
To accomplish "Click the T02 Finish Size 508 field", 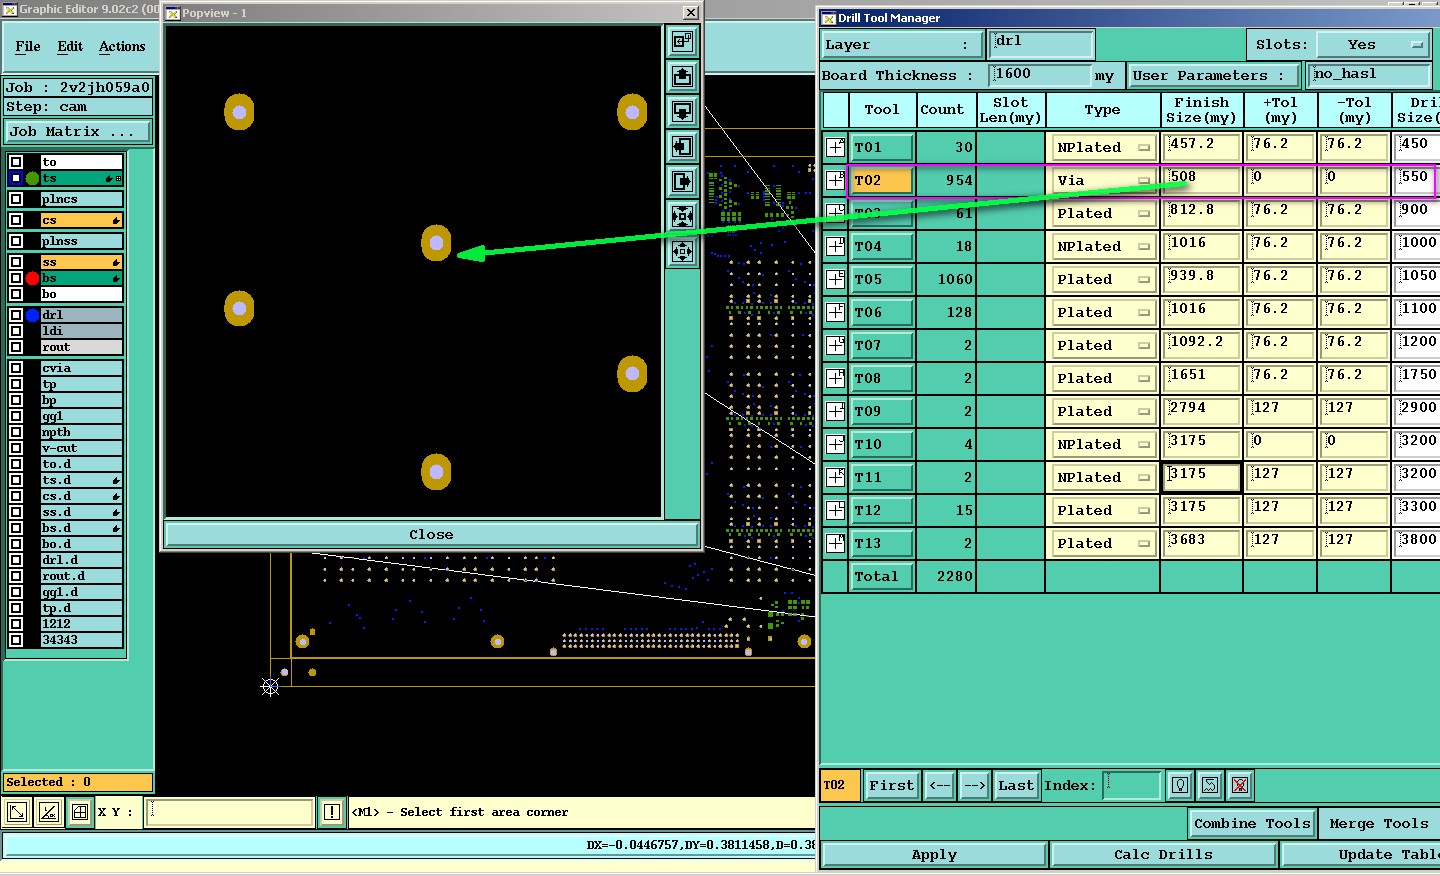I will click(x=1203, y=180).
